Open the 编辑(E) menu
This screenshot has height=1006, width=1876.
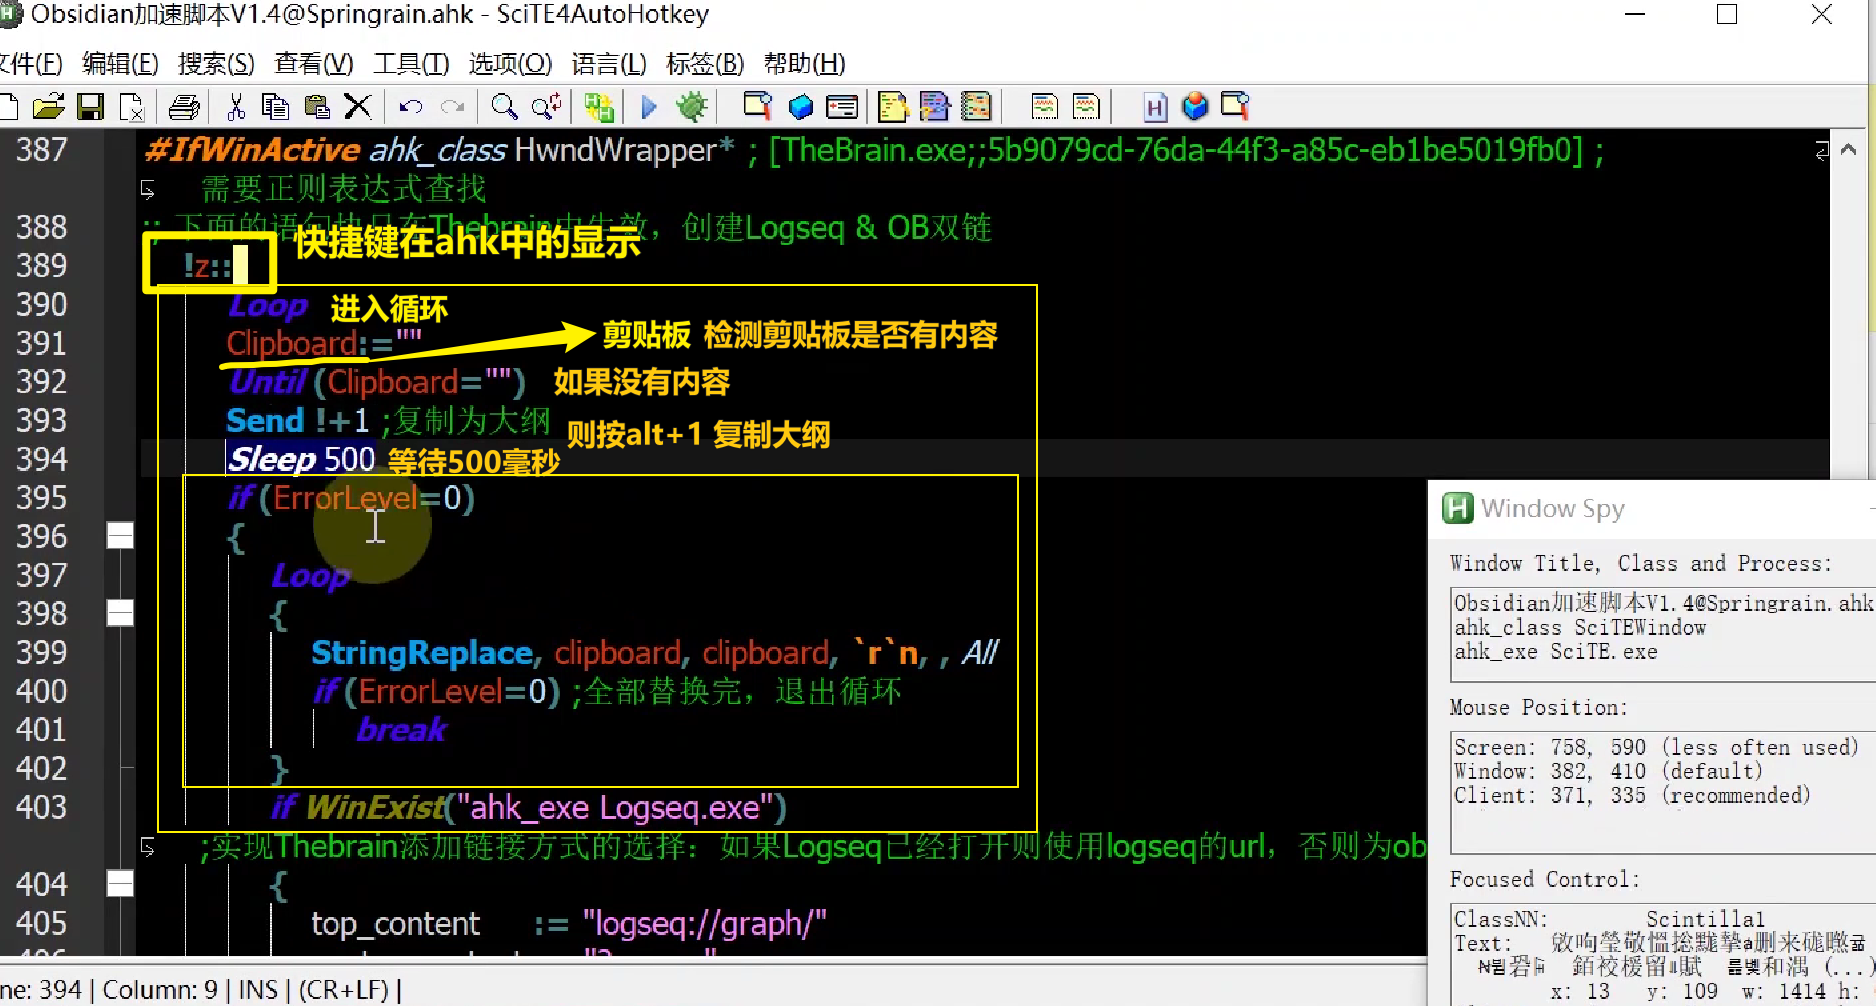(120, 64)
